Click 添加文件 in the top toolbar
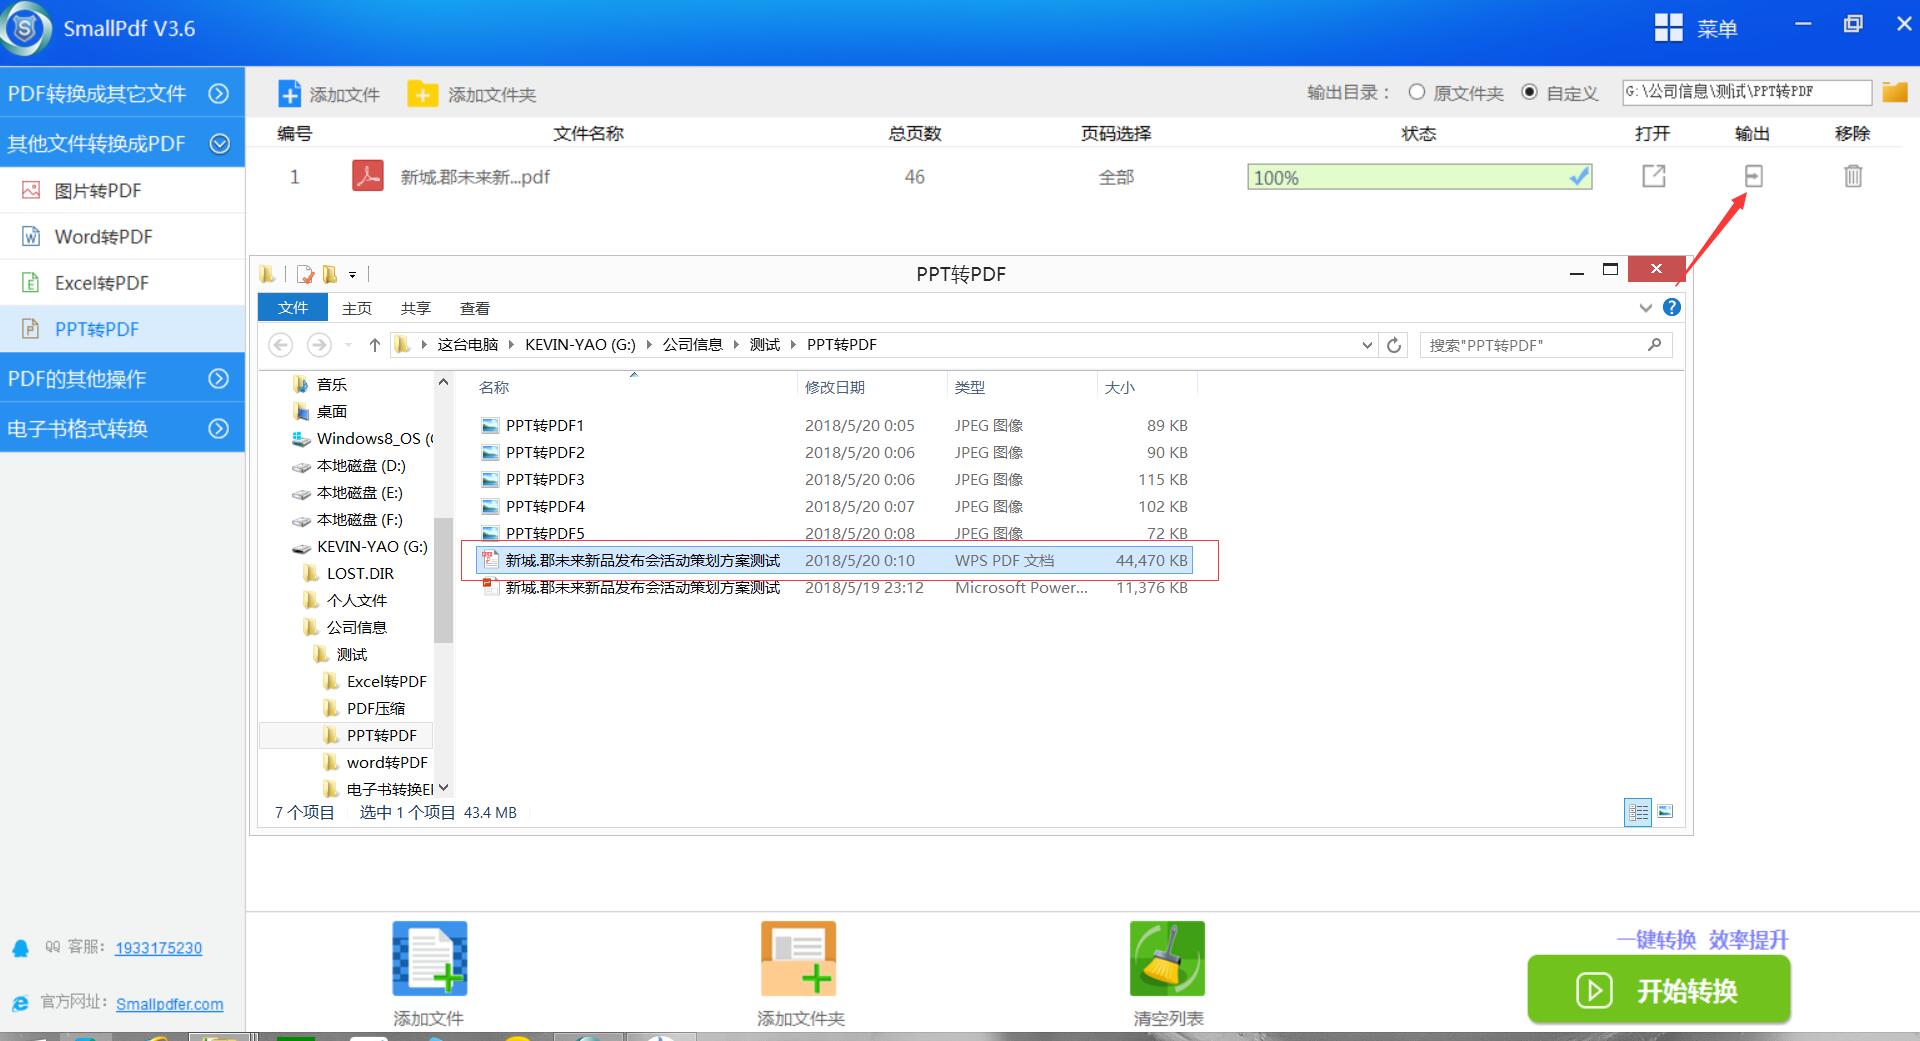The width and height of the screenshot is (1920, 1041). coord(329,94)
